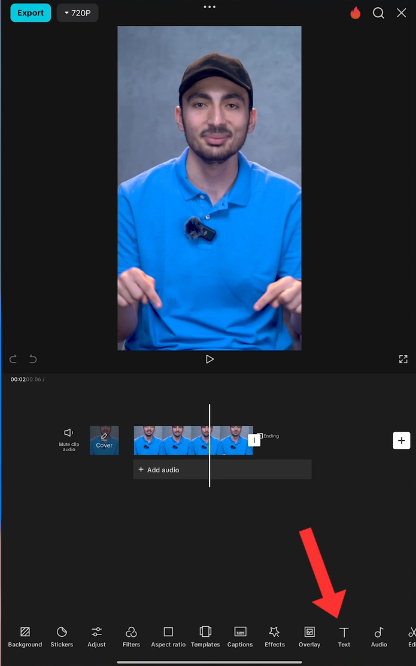Tap the Add audio track
Image resolution: width=416 pixels, height=666 pixels.
(x=222, y=470)
